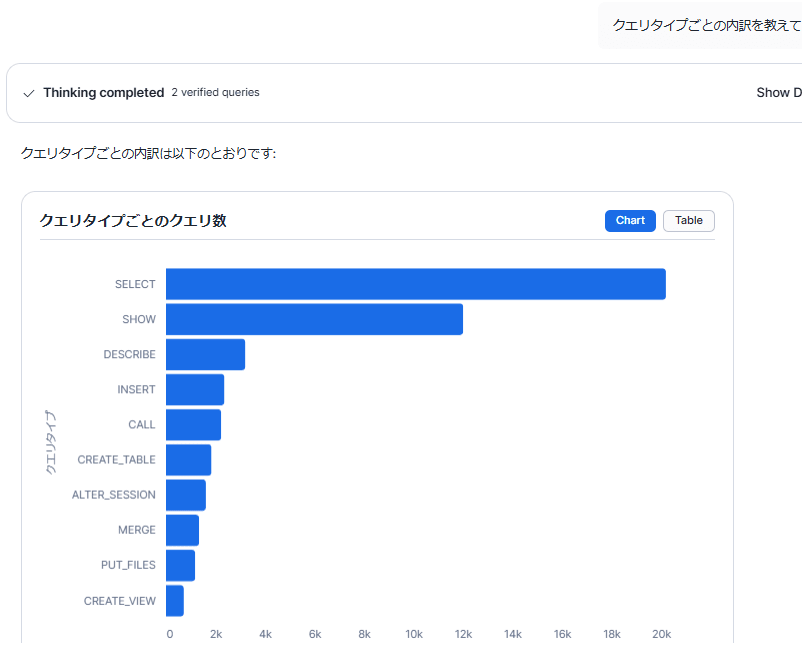This screenshot has width=802, height=659.
Task: Click the SELECT bar in the chart
Action: 415,284
